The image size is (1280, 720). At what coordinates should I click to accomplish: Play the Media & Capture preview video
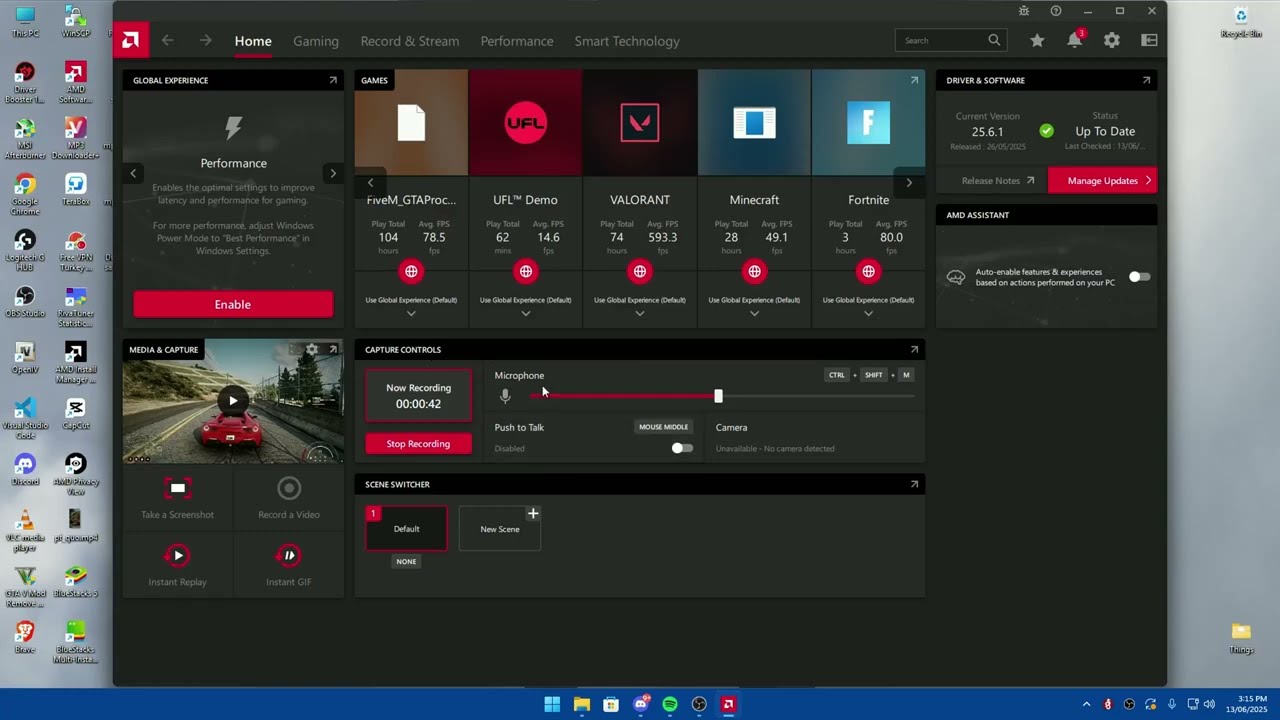click(233, 401)
